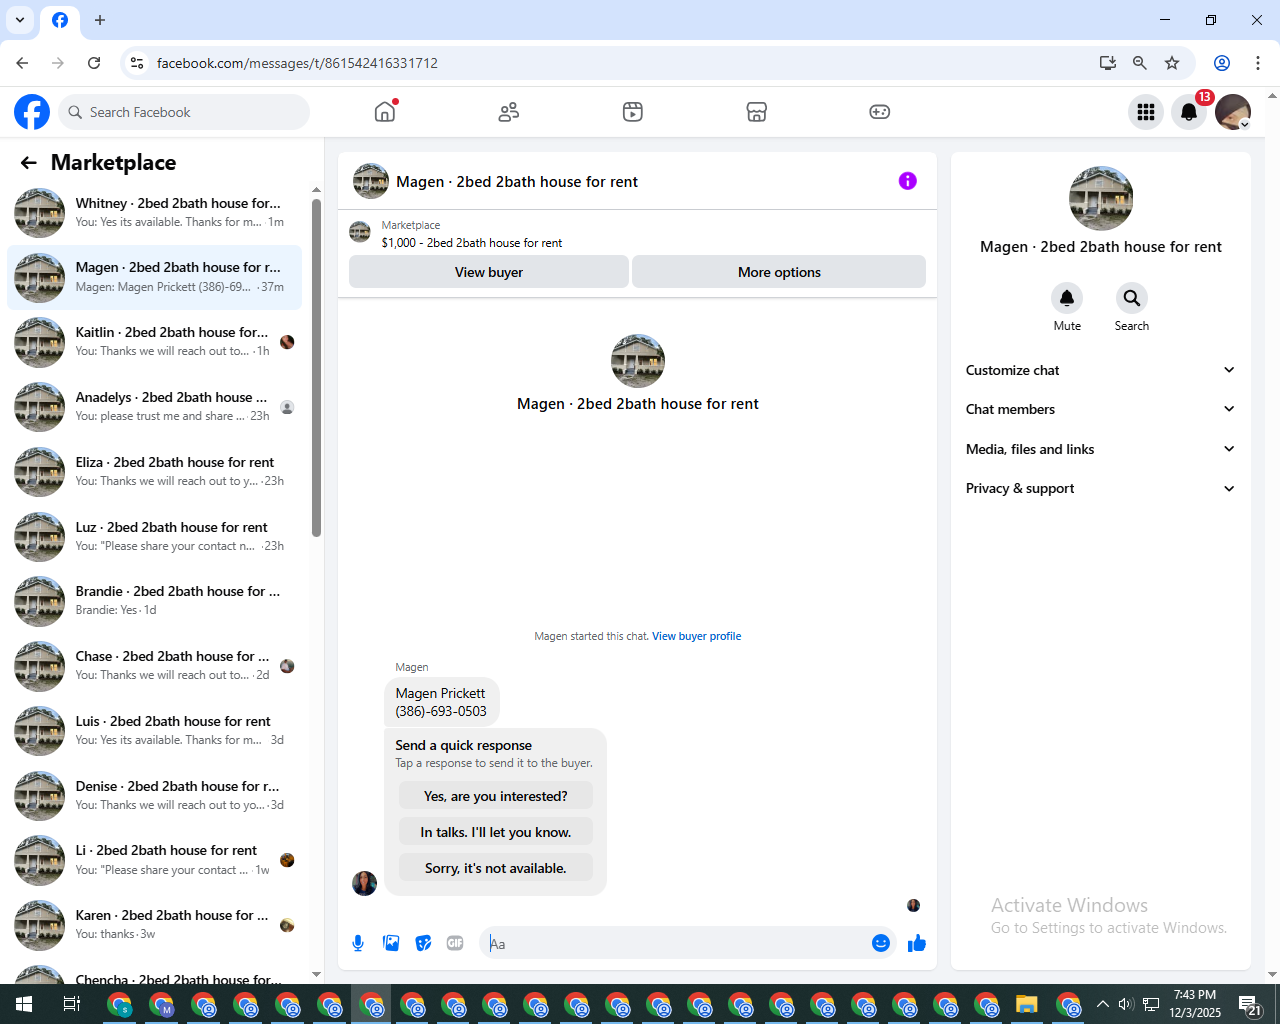Show hidden system tray icons

tap(1102, 1004)
